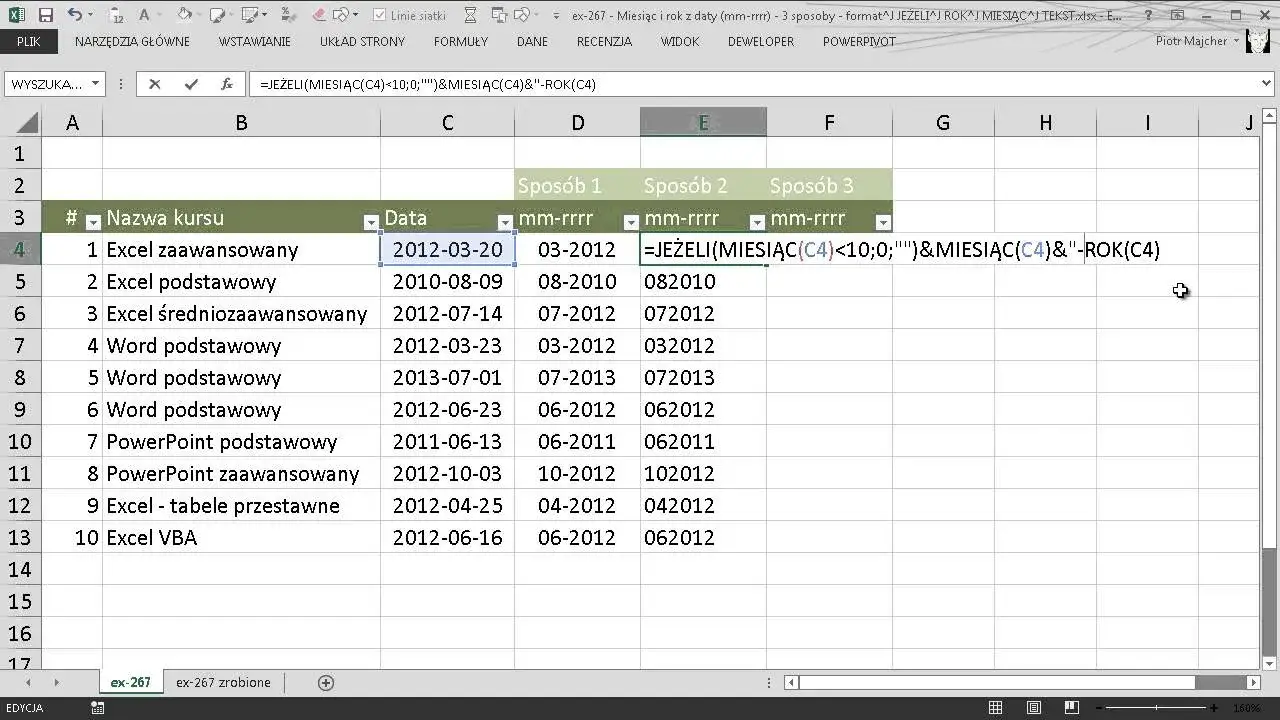Open filter dropdown in column D mm-rrrr

631,222
